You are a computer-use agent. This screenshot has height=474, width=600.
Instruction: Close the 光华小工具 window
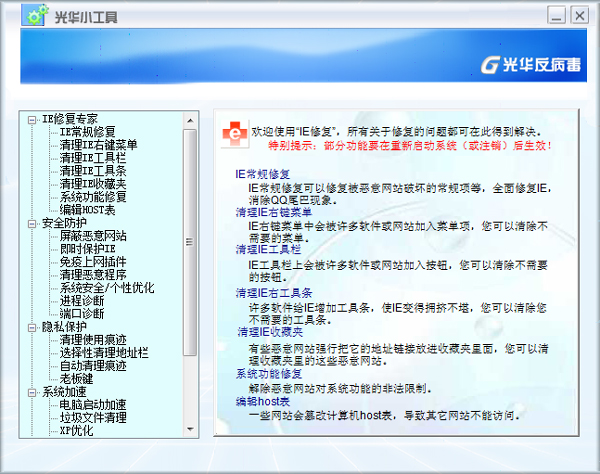click(x=580, y=15)
